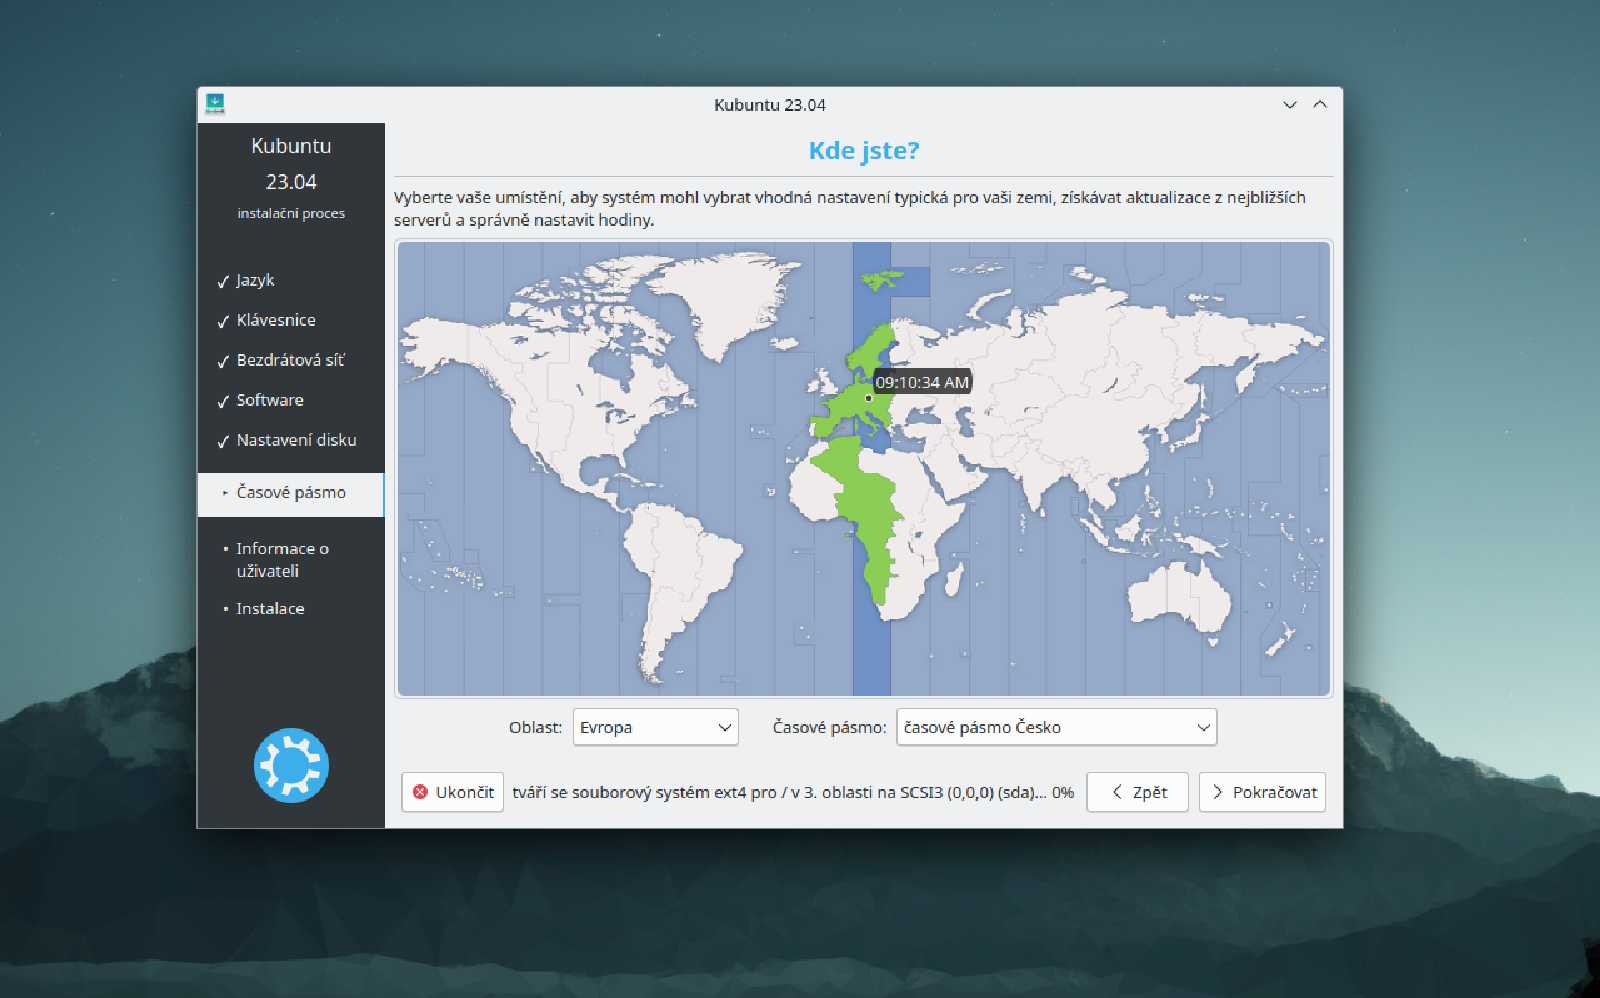Click the Časové pásmo: label beside dropdown
This screenshot has width=1600, height=998.
point(829,727)
